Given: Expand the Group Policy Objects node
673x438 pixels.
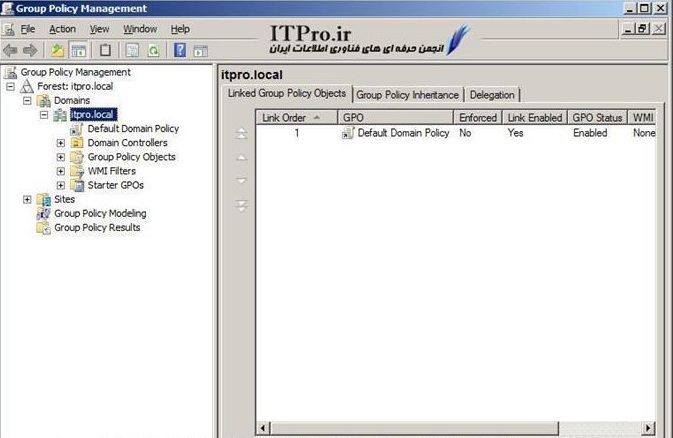Looking at the screenshot, I should 60,157.
